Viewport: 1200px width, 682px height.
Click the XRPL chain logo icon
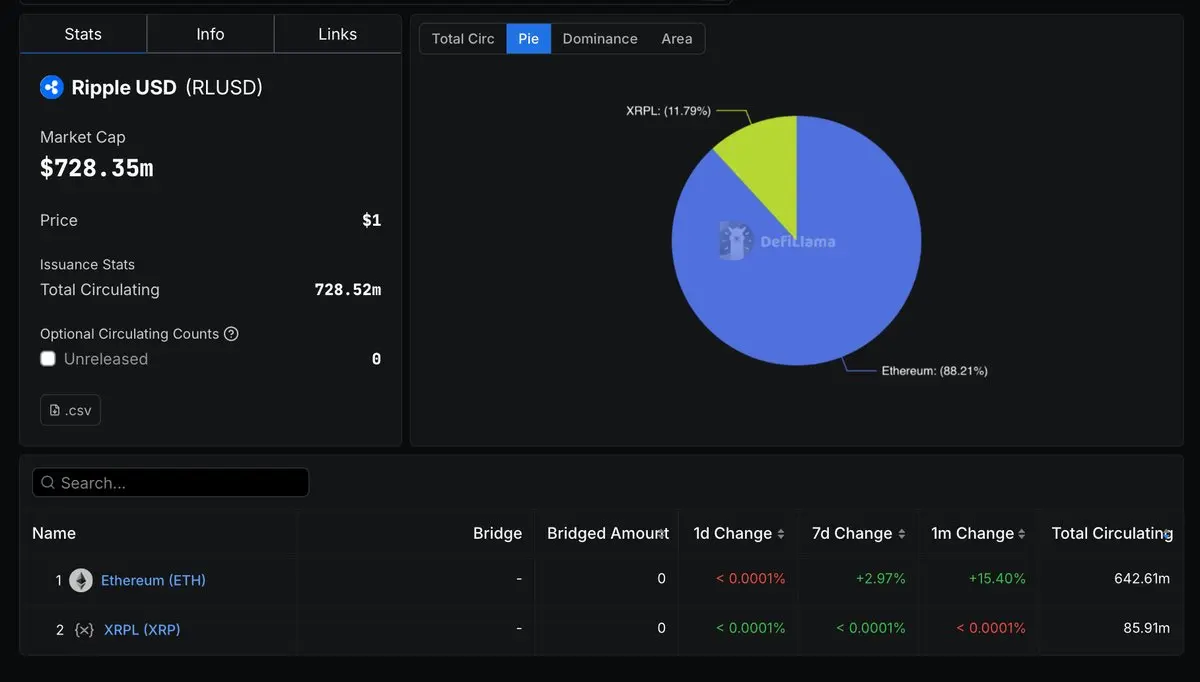tap(85, 630)
